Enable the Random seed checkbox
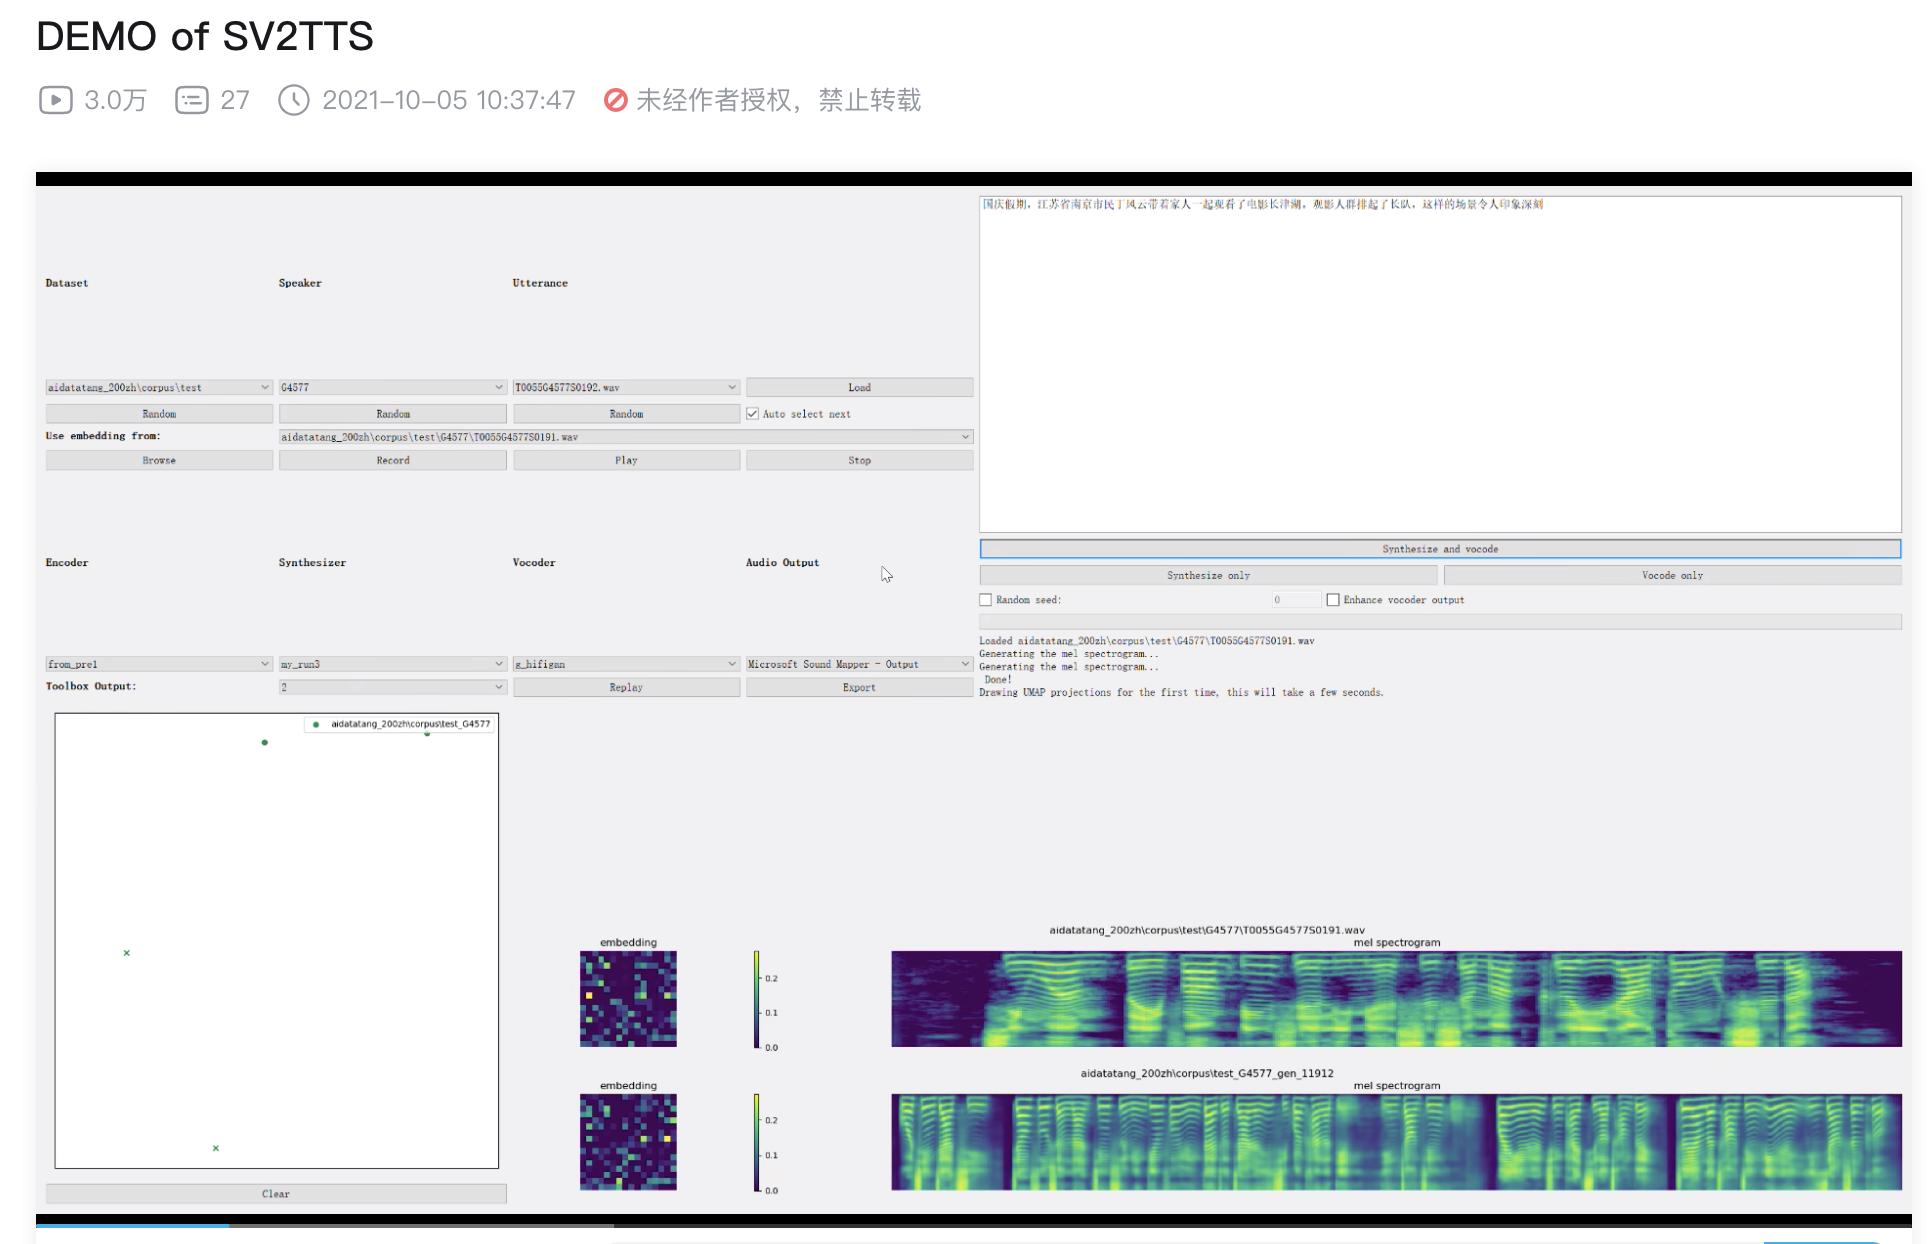This screenshot has height=1244, width=1930. (x=986, y=600)
